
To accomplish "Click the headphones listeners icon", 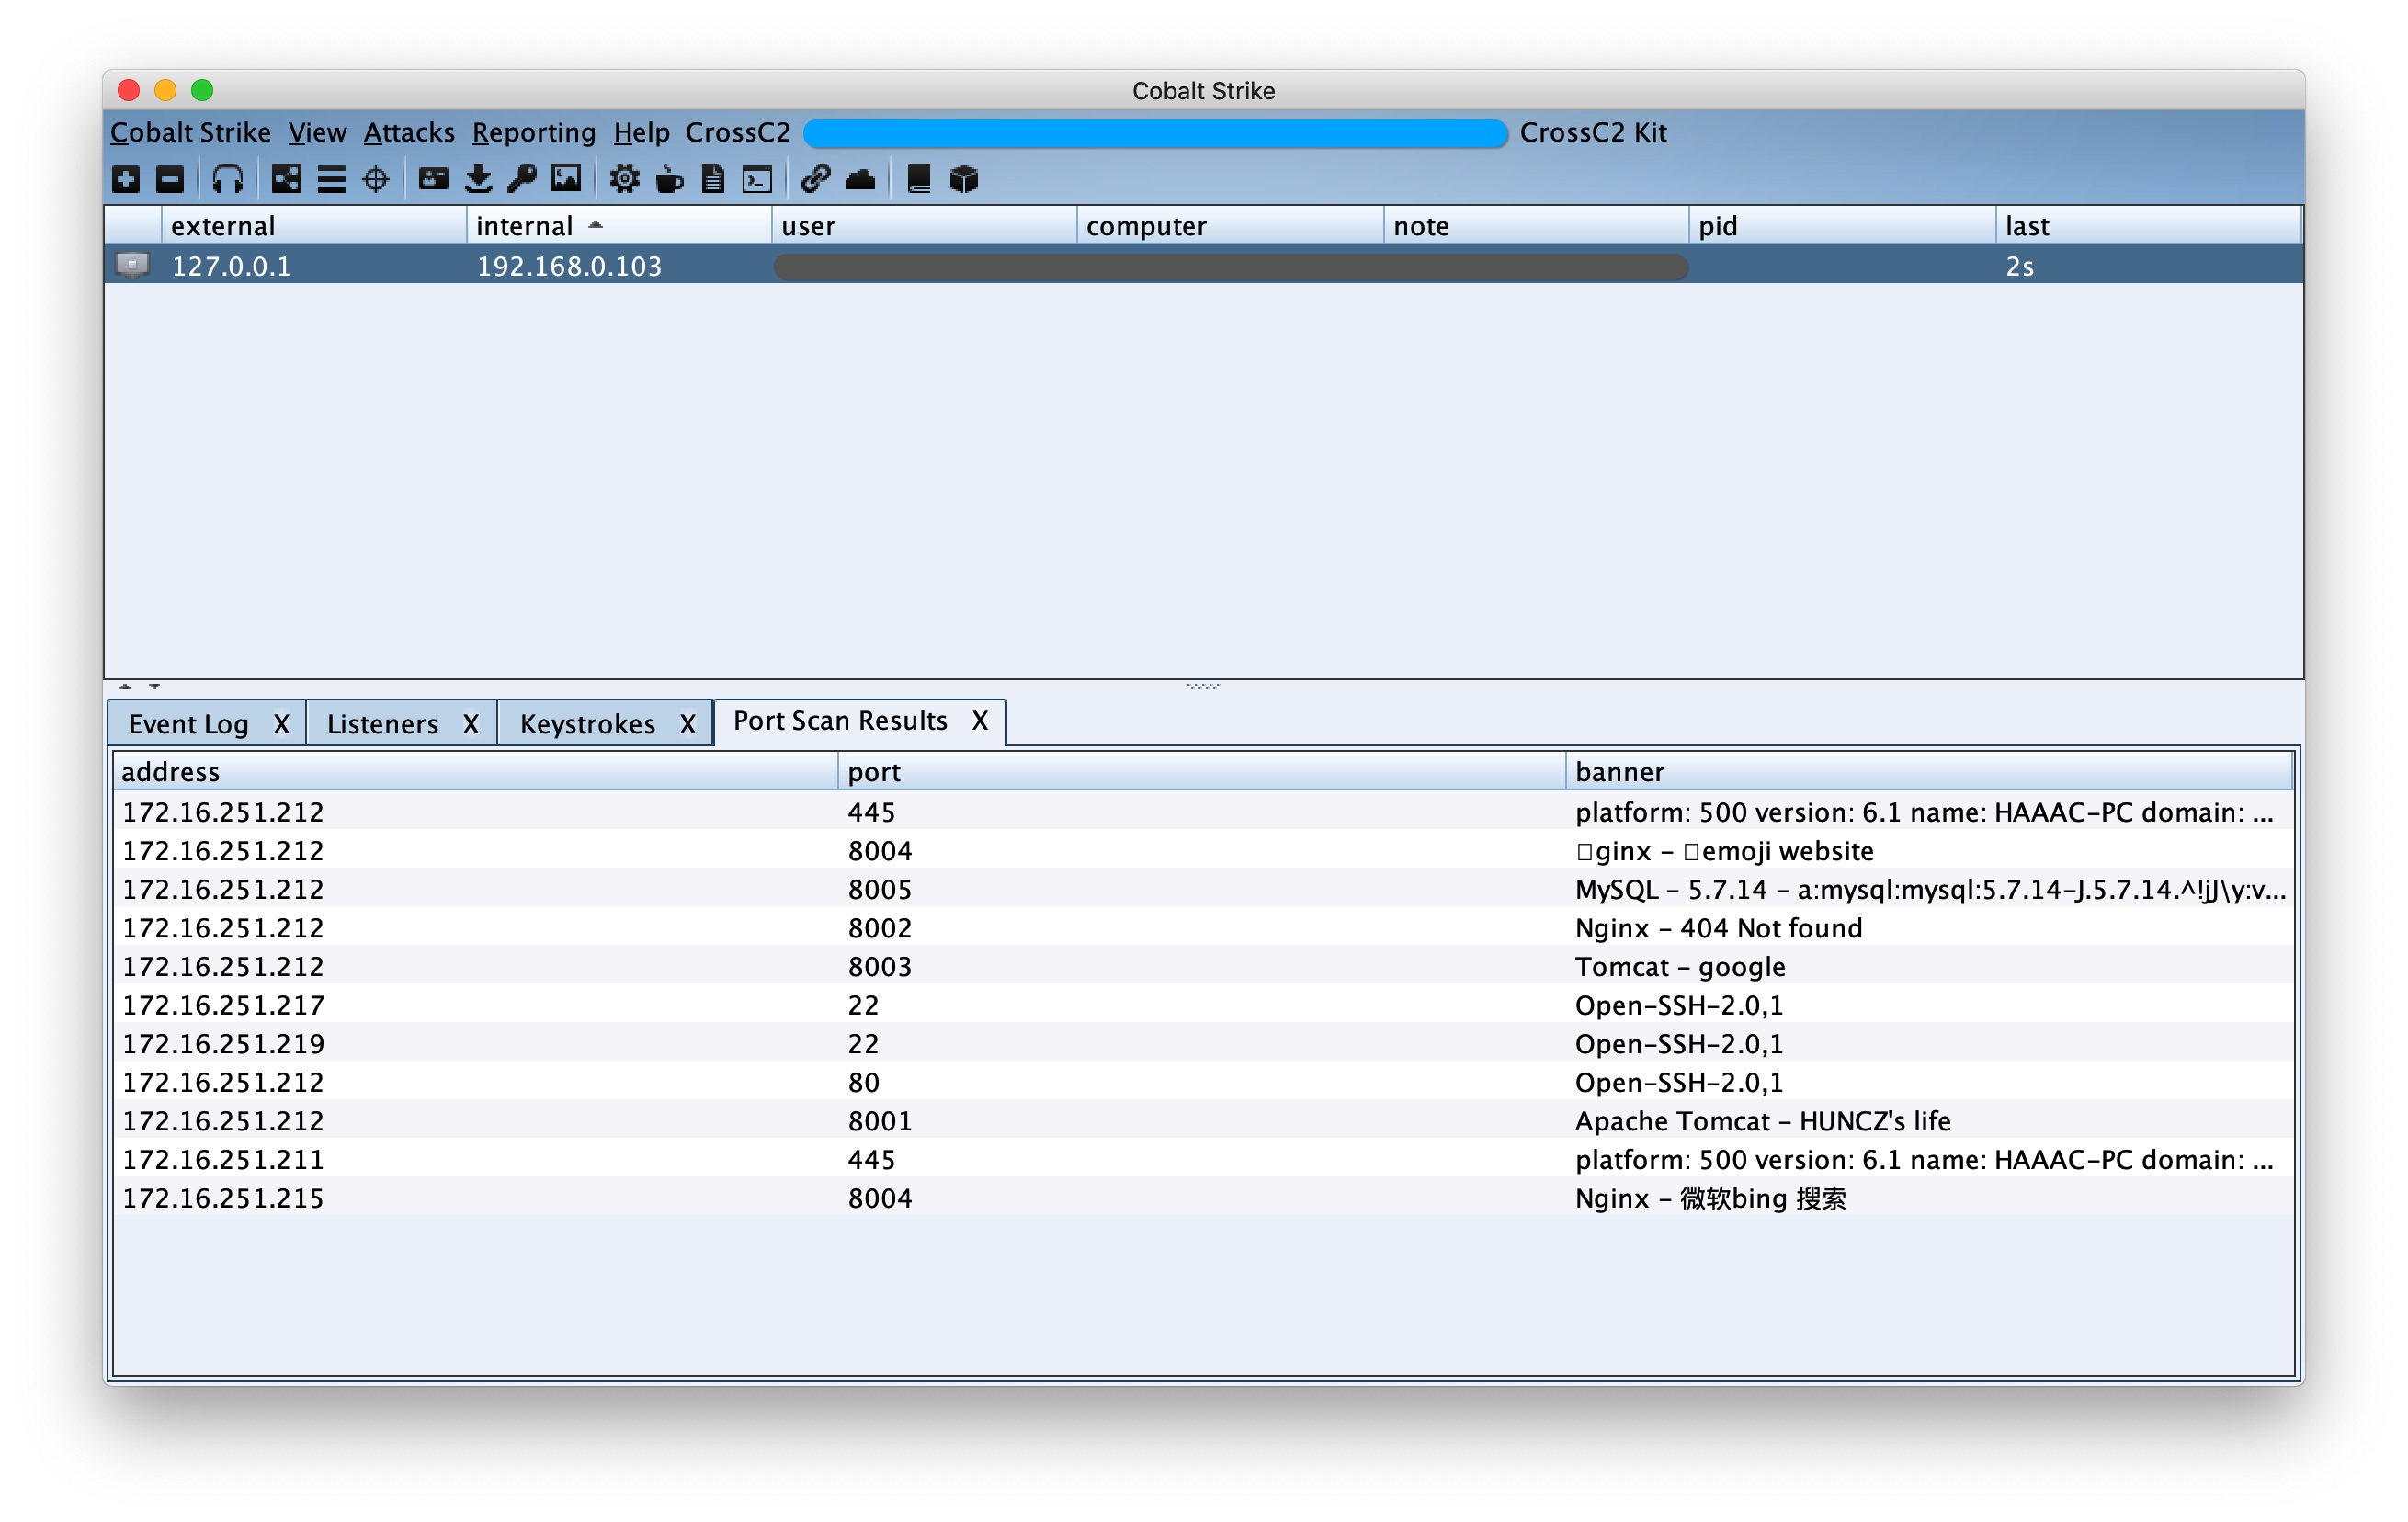I will 228,179.
